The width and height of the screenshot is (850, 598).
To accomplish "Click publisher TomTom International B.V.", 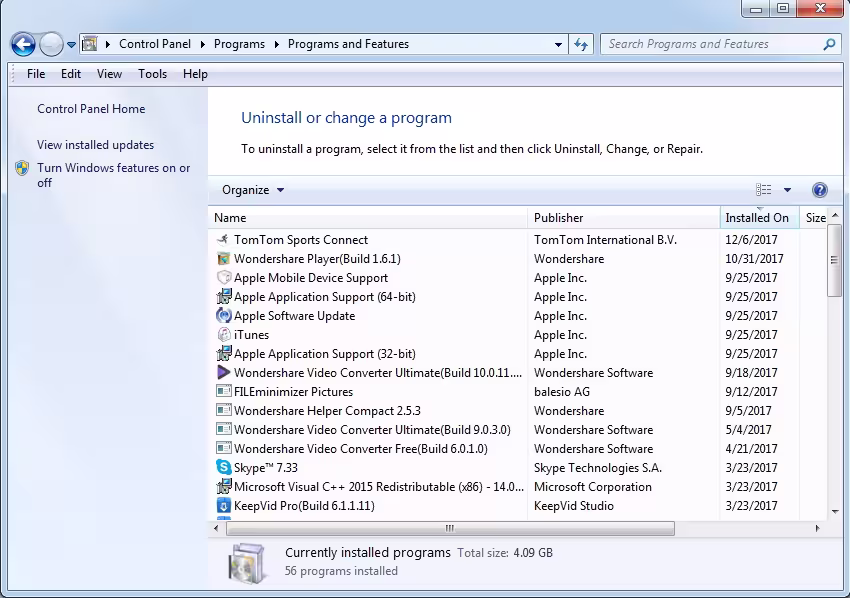I will (x=605, y=240).
